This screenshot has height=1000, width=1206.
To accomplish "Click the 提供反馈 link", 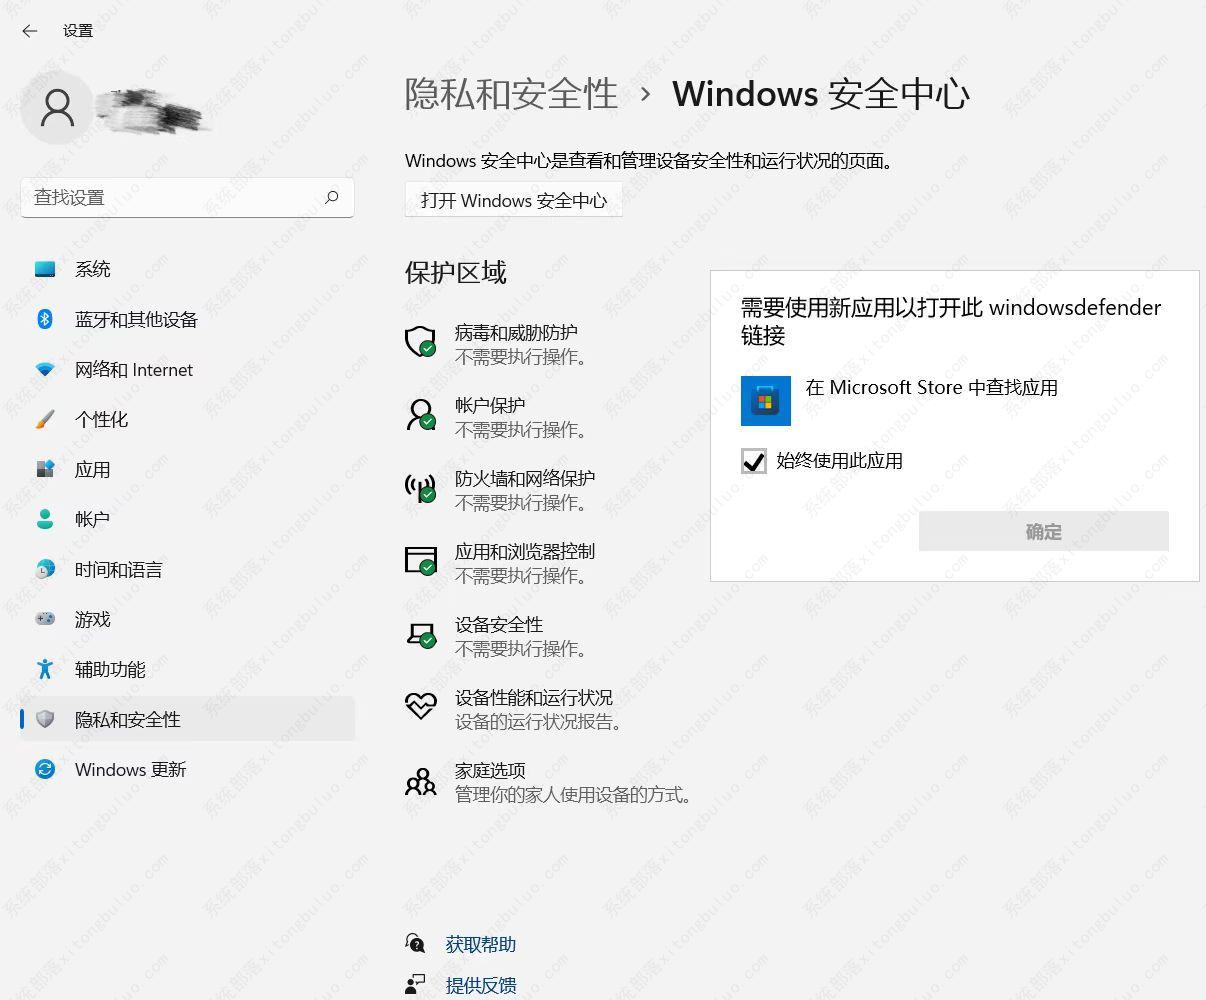I will pyautogui.click(x=481, y=985).
